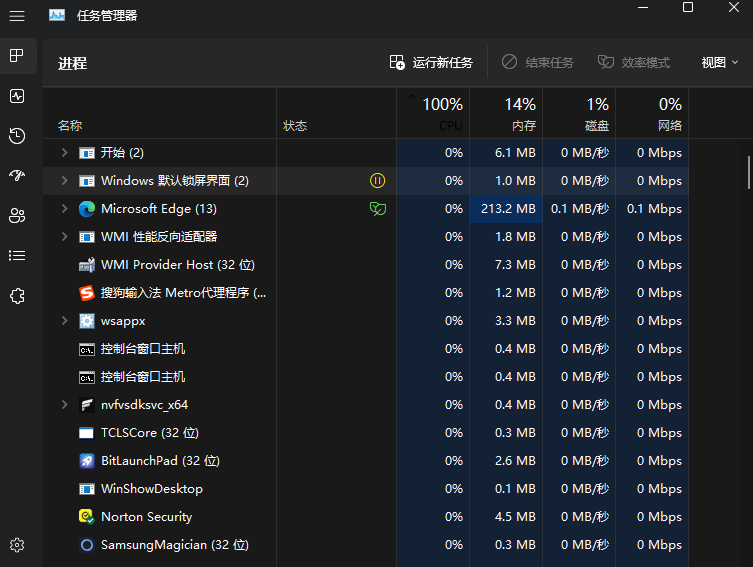Select 搜狗输入法 Metro代理程序 process name
The width and height of the screenshot is (753, 567).
(x=183, y=293)
